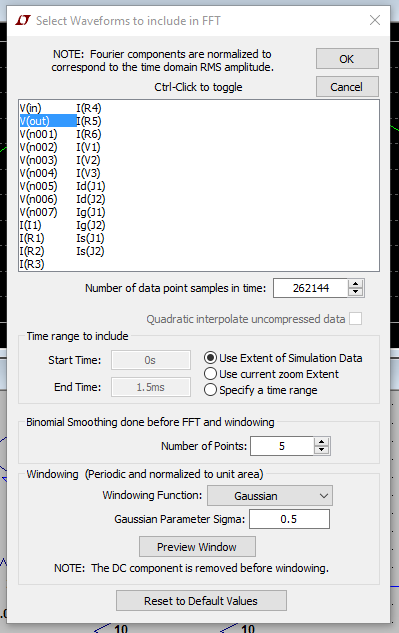Select V(n003) in waveform list

click(38, 160)
